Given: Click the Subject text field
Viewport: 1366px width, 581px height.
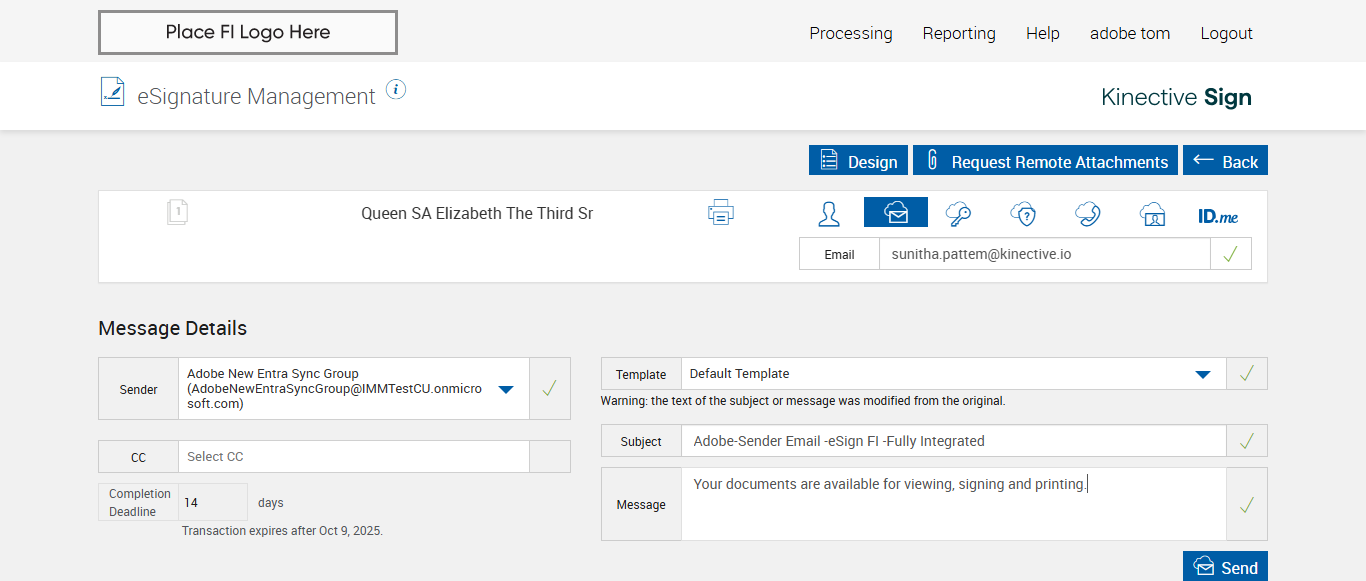Looking at the screenshot, I should tap(953, 441).
